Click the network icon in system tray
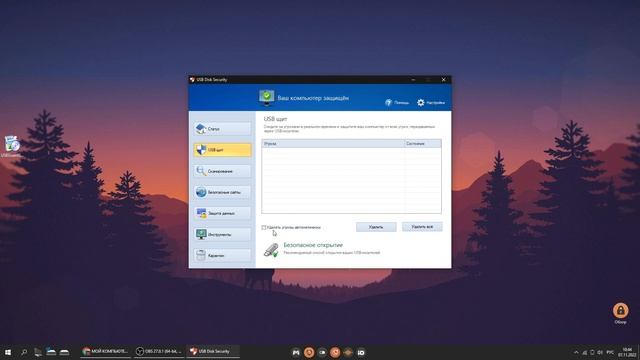 (x=584, y=352)
